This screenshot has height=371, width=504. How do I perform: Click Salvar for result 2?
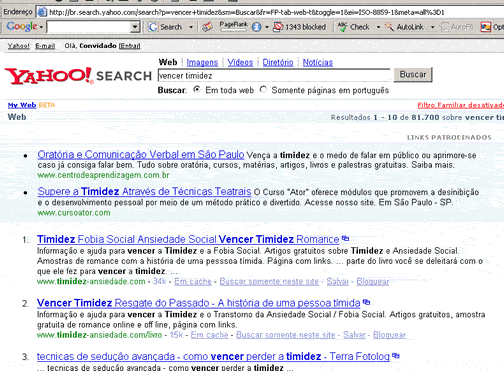point(354,335)
